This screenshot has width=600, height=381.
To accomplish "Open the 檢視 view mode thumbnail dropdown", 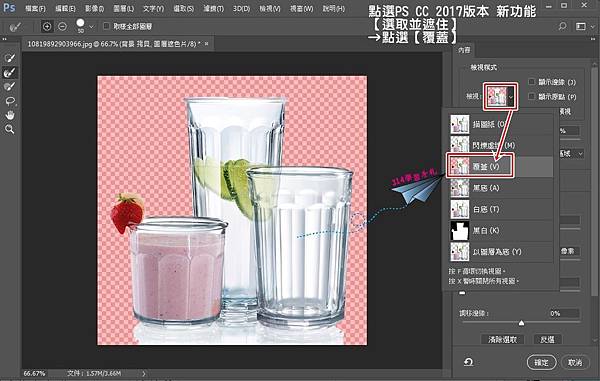I will coord(500,96).
